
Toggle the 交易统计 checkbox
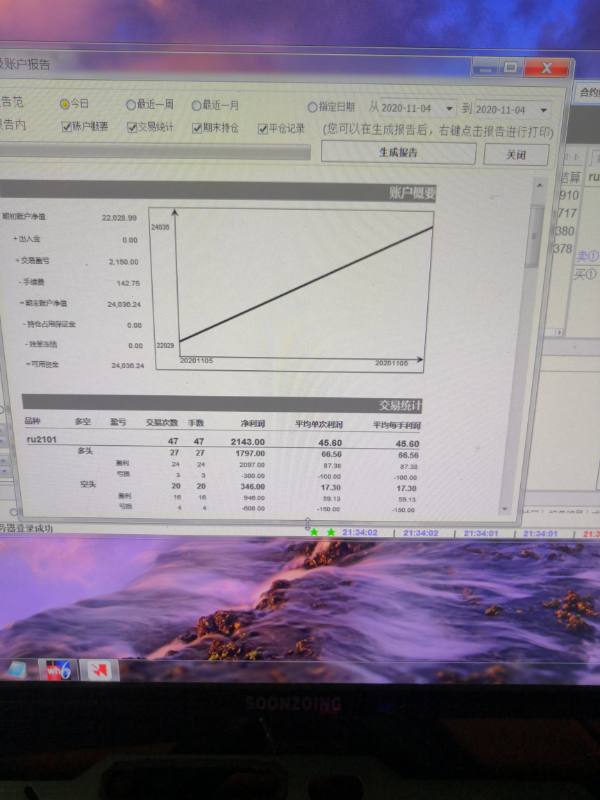click(x=132, y=127)
